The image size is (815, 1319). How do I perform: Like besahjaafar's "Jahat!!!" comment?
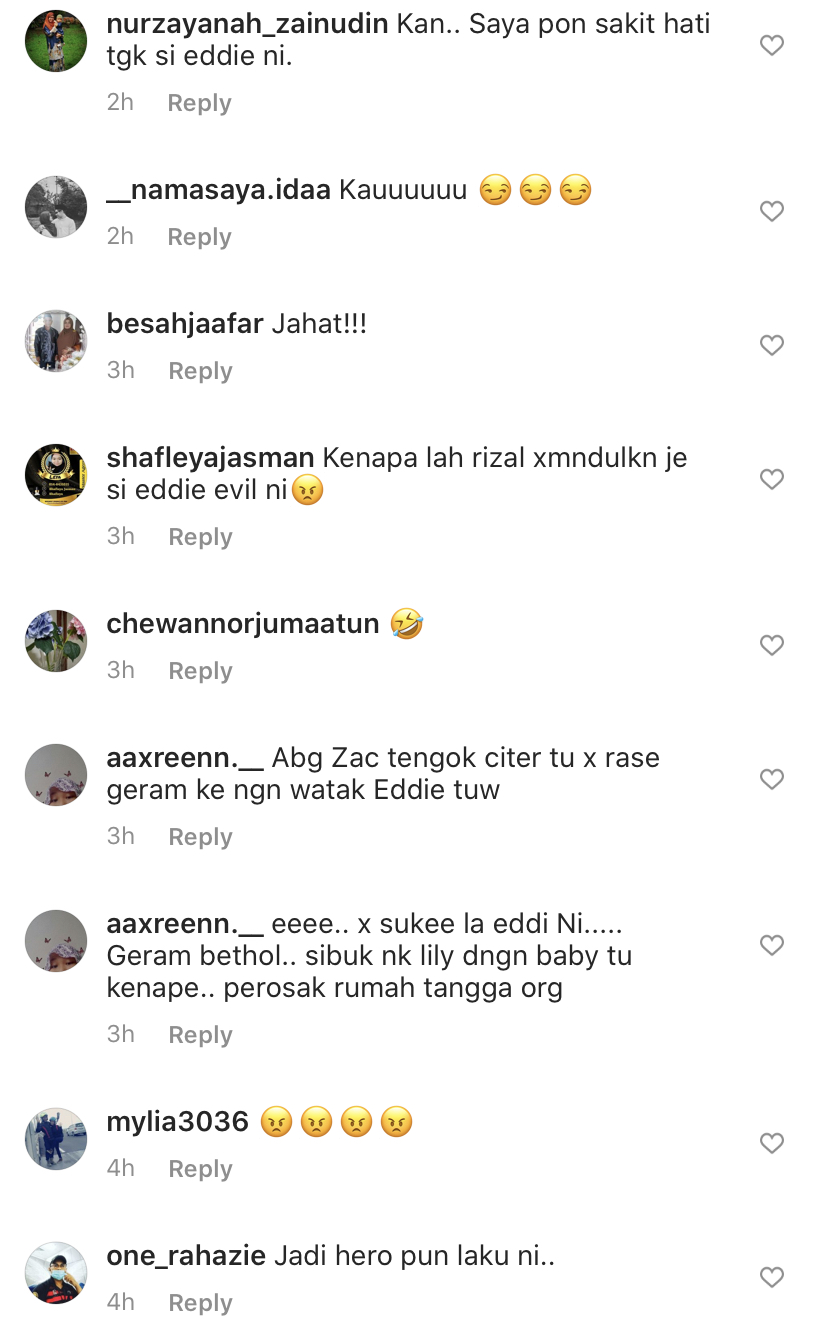(x=771, y=345)
